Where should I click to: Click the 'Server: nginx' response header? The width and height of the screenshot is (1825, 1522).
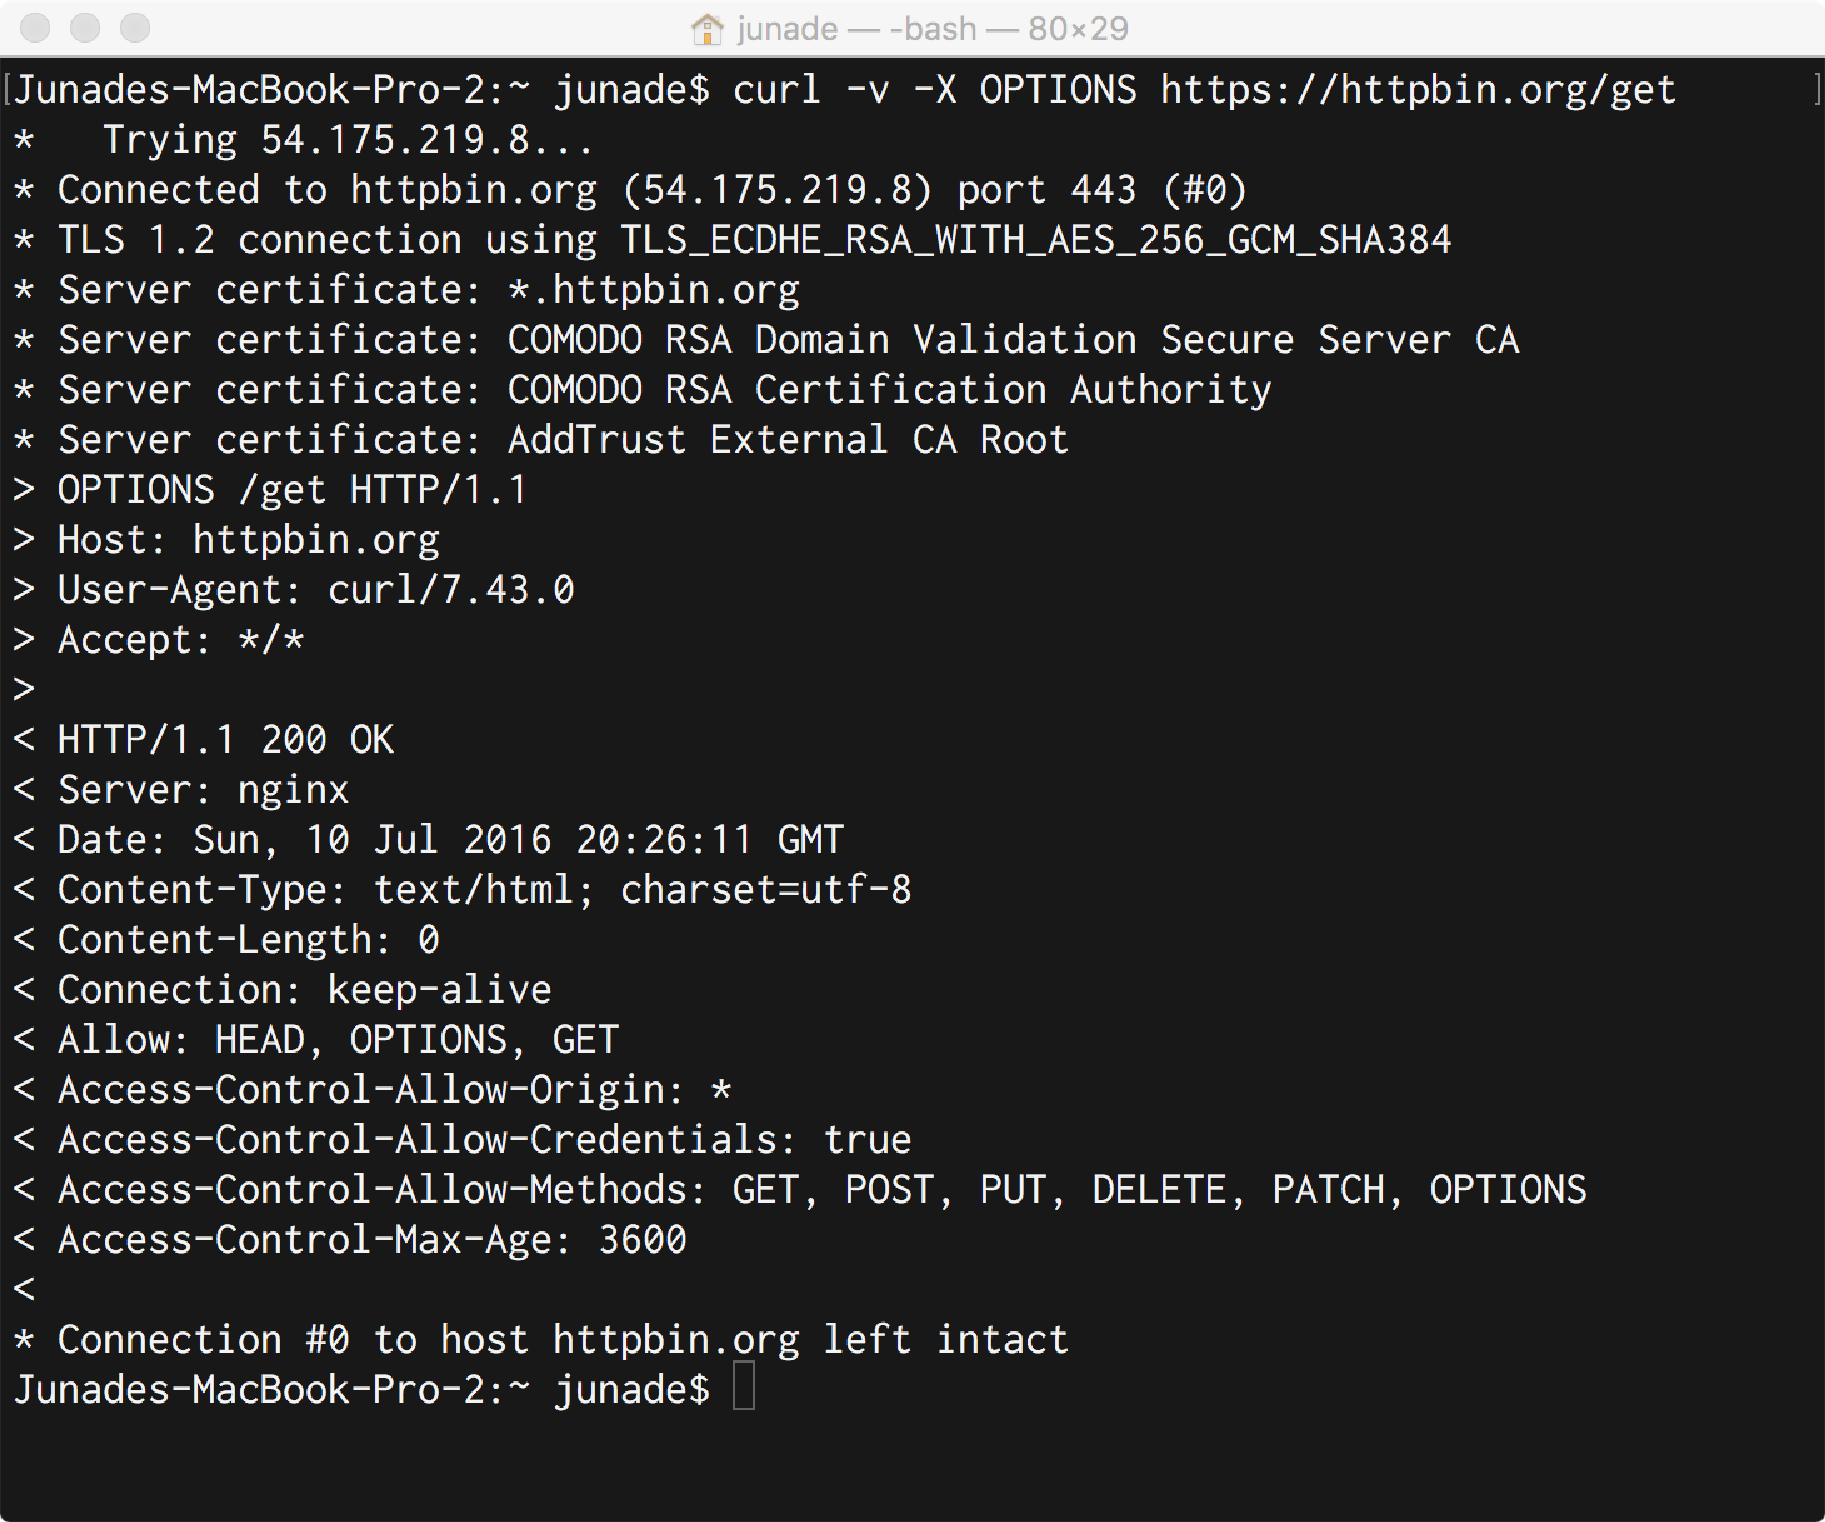coord(204,790)
